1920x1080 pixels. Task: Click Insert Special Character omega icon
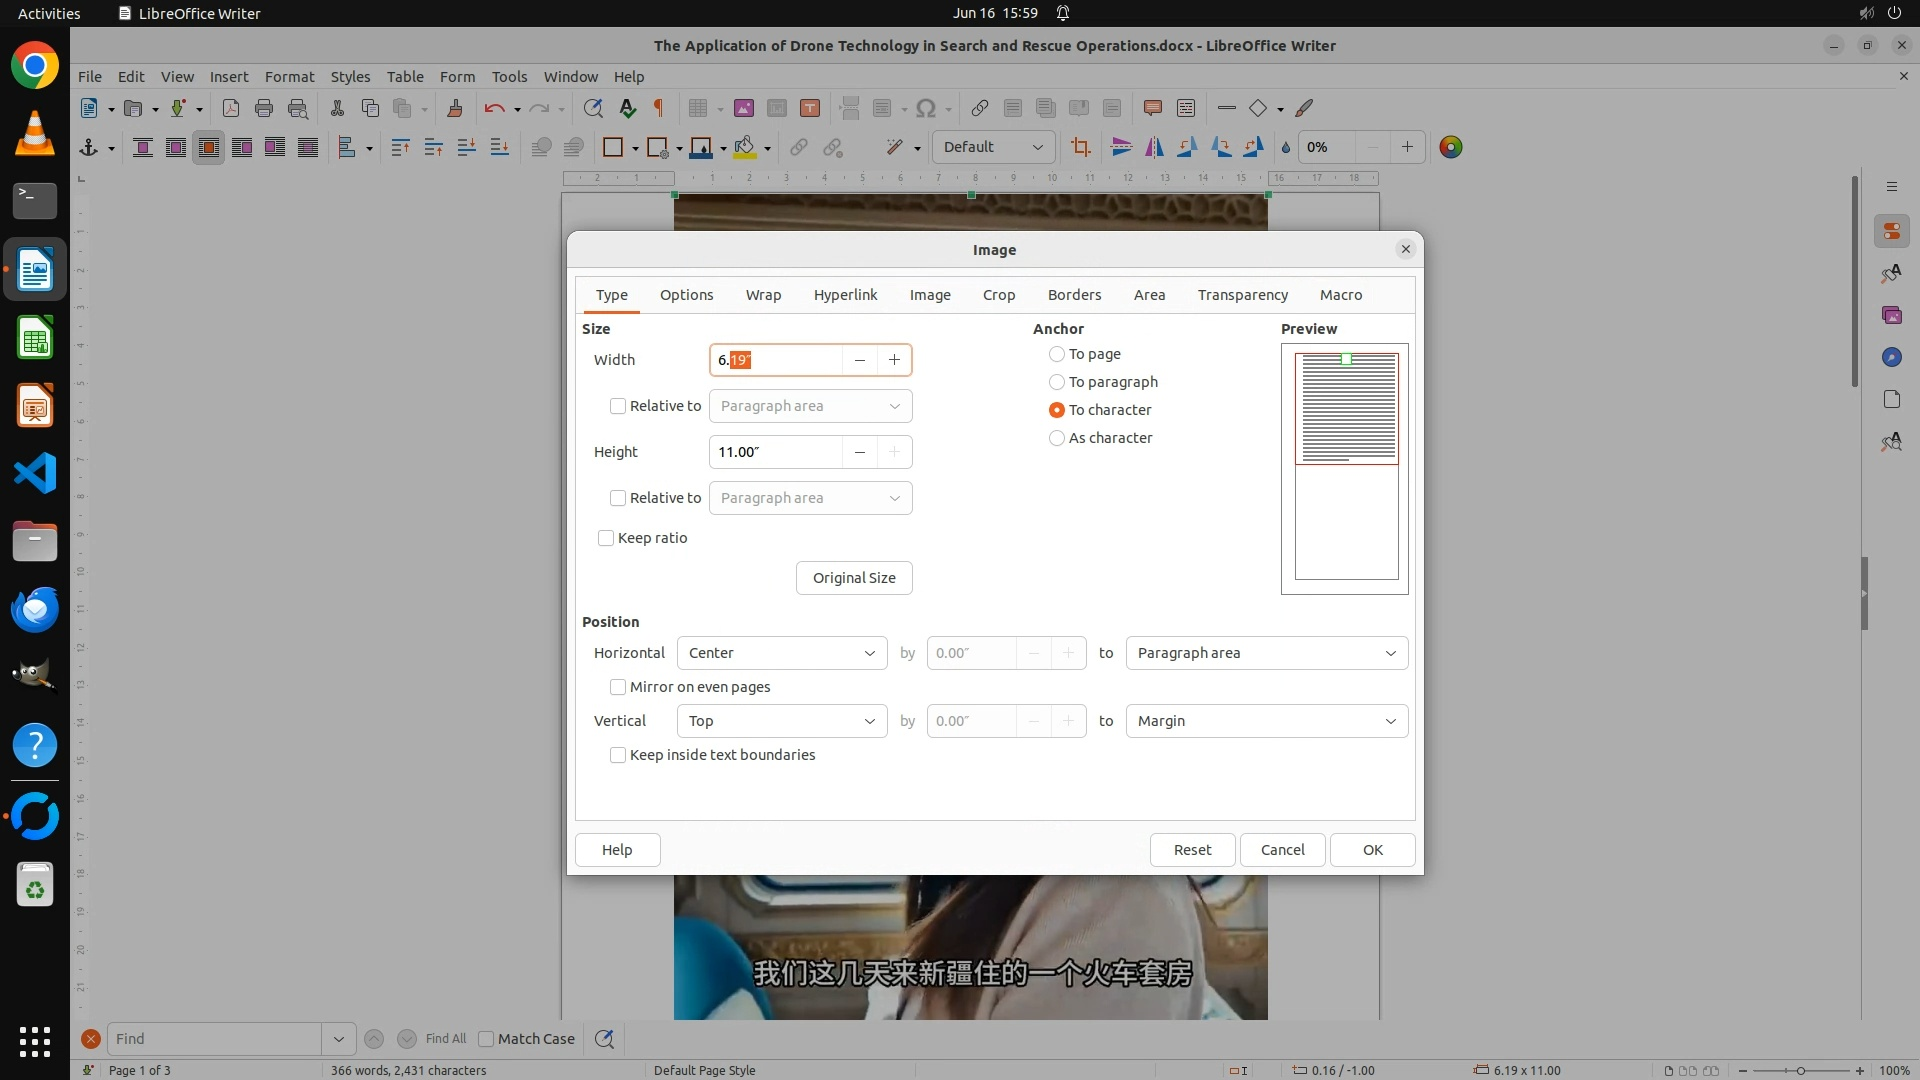point(926,108)
